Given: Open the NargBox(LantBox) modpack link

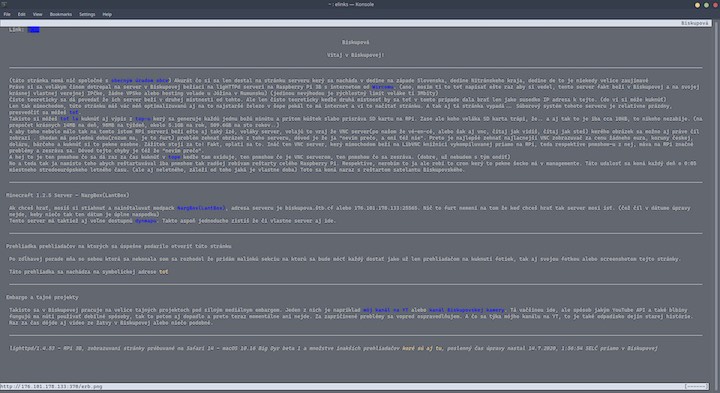Looking at the screenshot, I should (x=201, y=208).
